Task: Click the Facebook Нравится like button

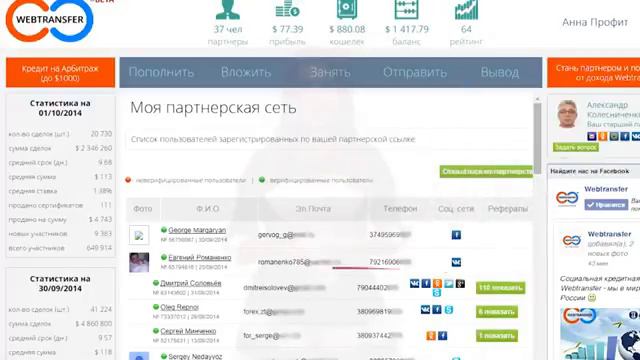Action: click(x=606, y=204)
